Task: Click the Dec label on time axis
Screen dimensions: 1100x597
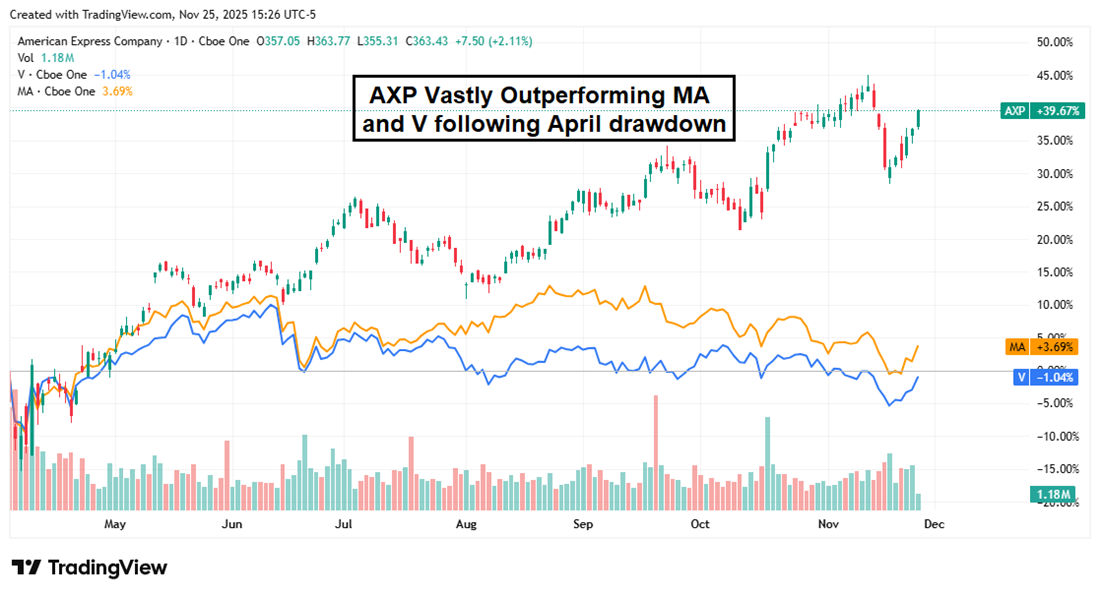Action: coord(932,523)
